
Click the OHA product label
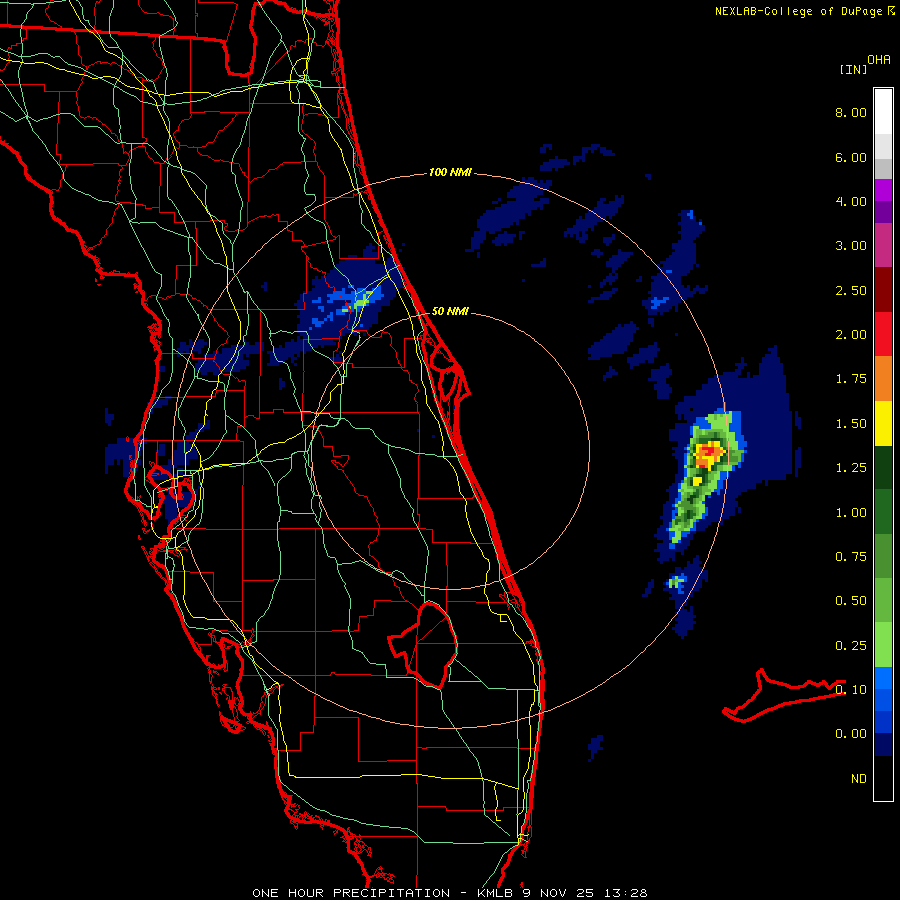879,60
